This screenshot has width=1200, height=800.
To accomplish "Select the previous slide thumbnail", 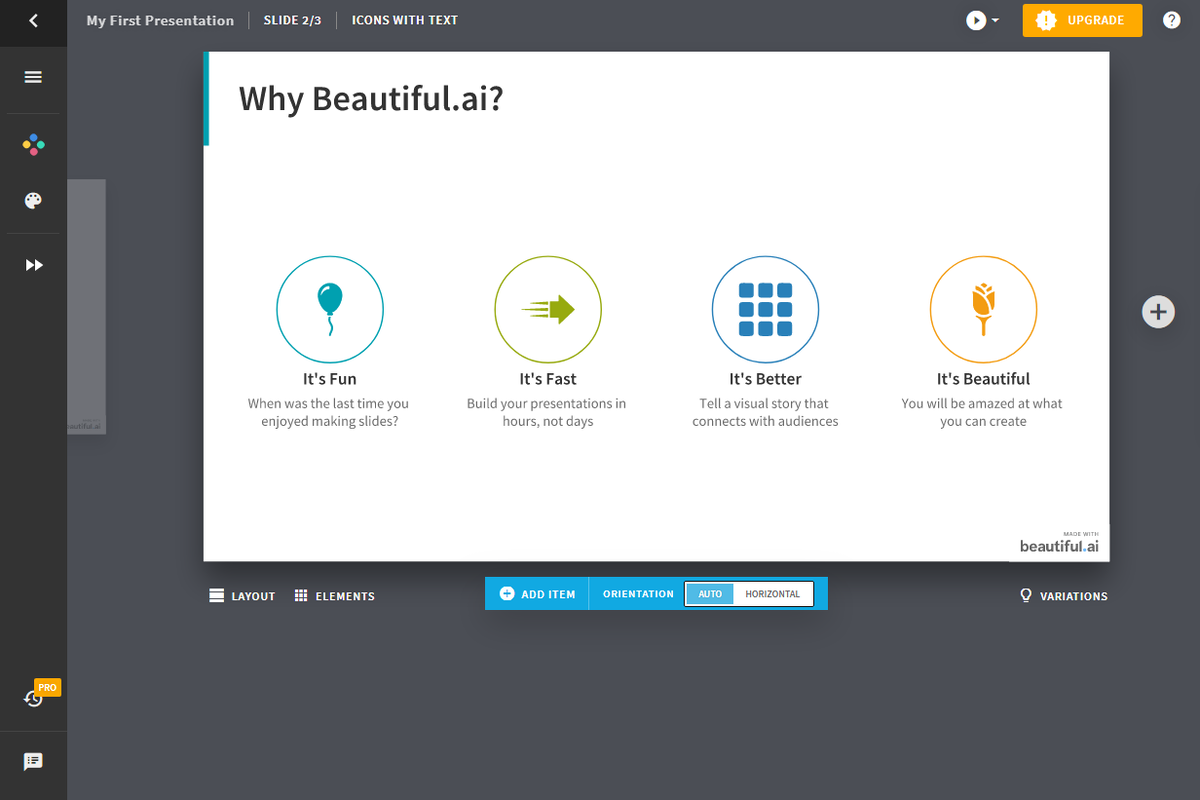I will (86, 307).
